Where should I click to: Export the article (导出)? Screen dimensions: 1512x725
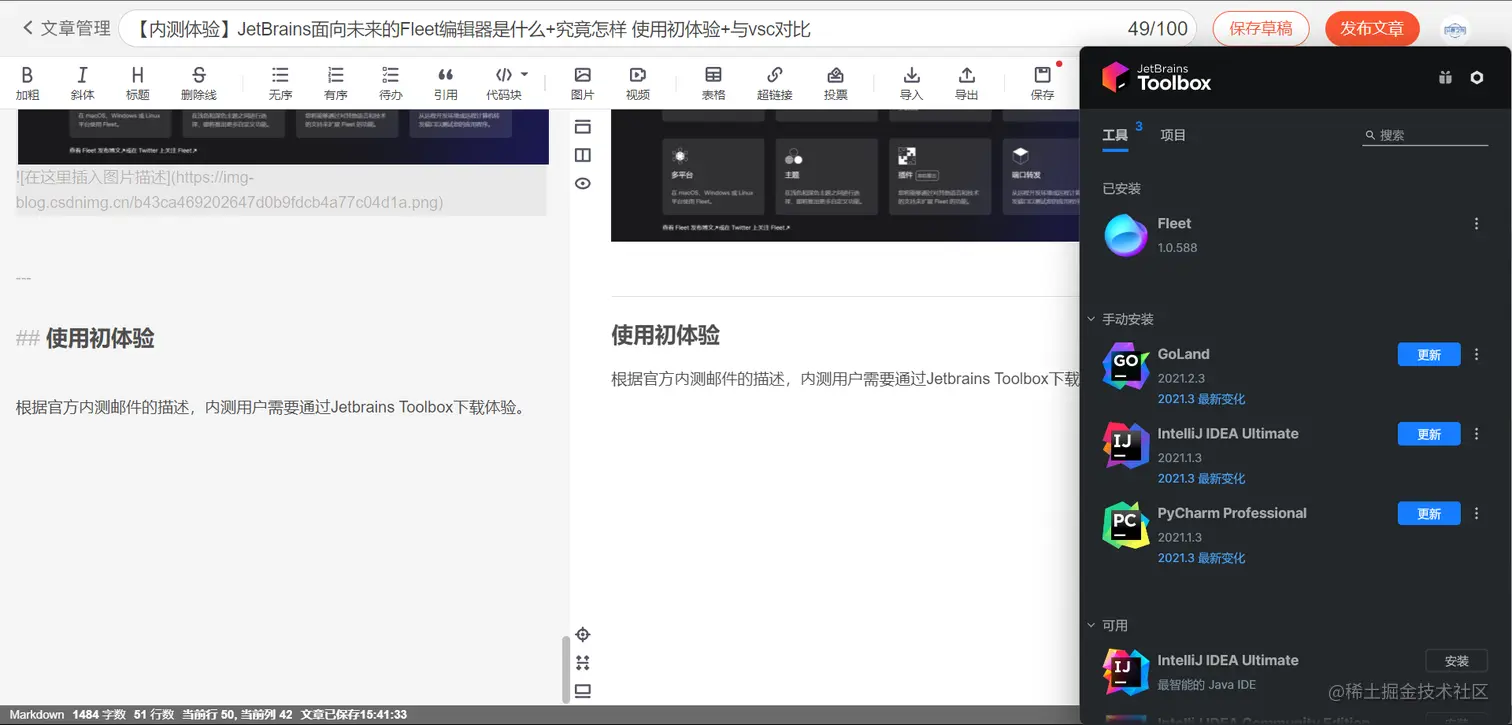point(967,83)
